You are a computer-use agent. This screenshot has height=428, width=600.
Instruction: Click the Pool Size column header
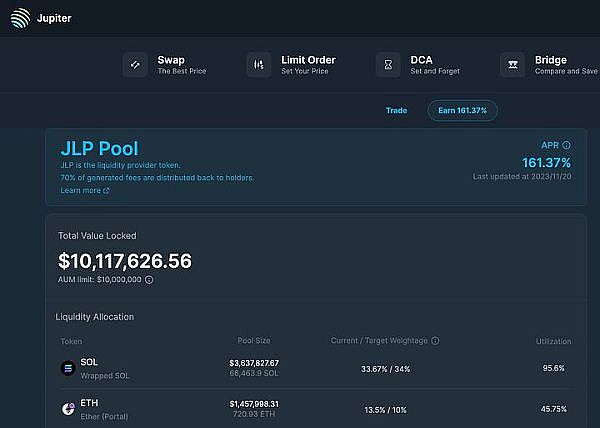[x=253, y=341]
